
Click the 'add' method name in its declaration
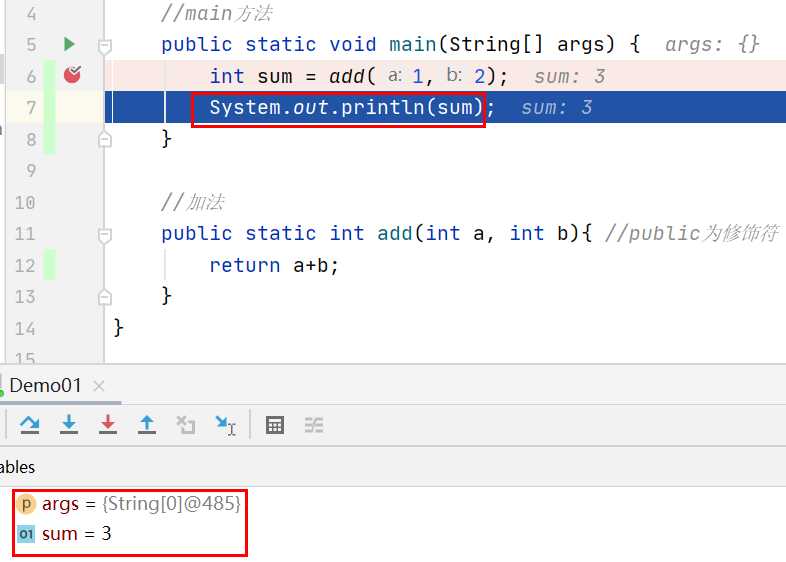pos(395,233)
